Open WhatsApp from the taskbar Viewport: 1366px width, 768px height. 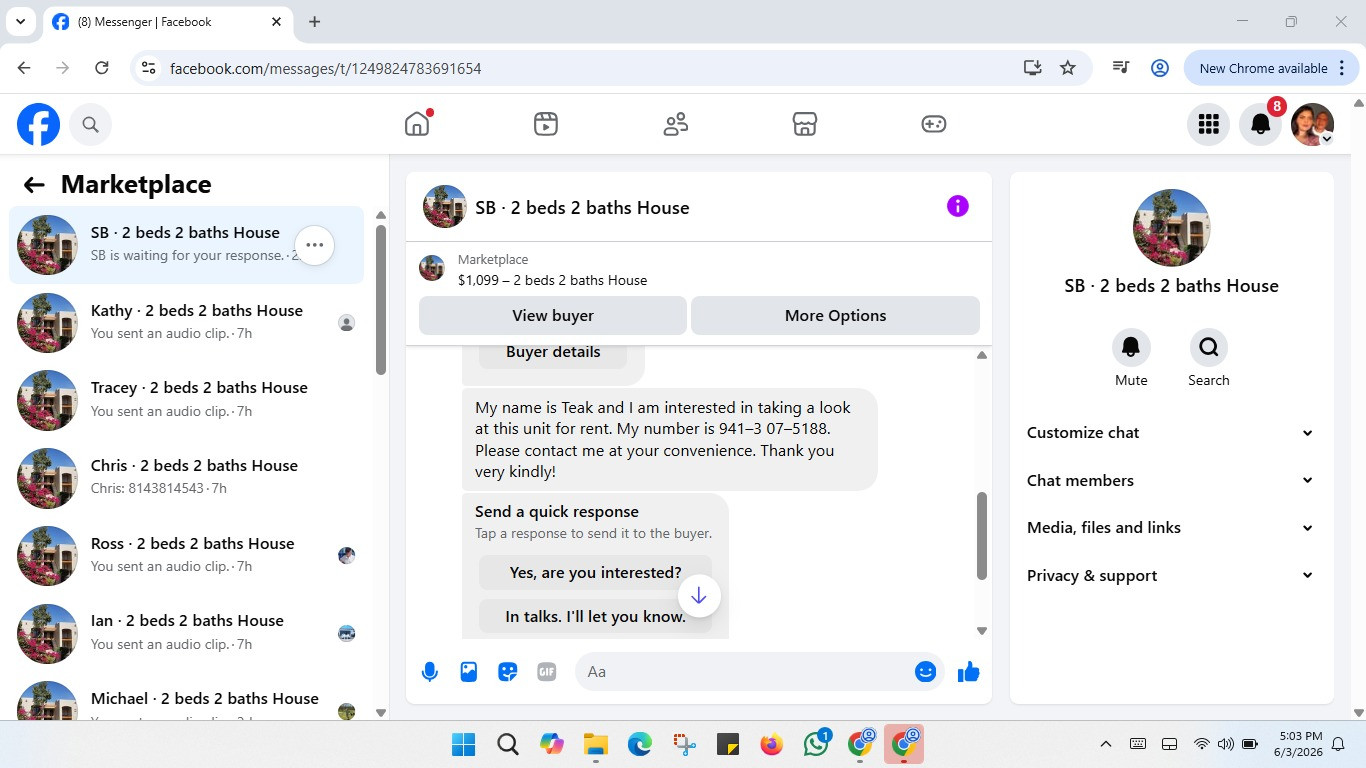click(x=816, y=744)
